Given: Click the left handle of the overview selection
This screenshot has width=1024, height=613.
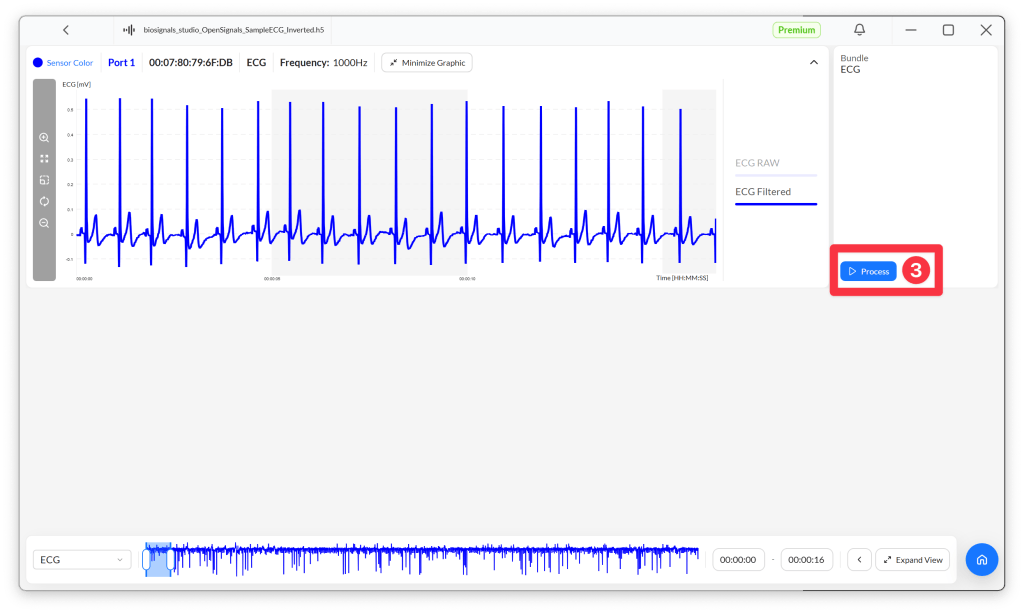Looking at the screenshot, I should [146, 560].
